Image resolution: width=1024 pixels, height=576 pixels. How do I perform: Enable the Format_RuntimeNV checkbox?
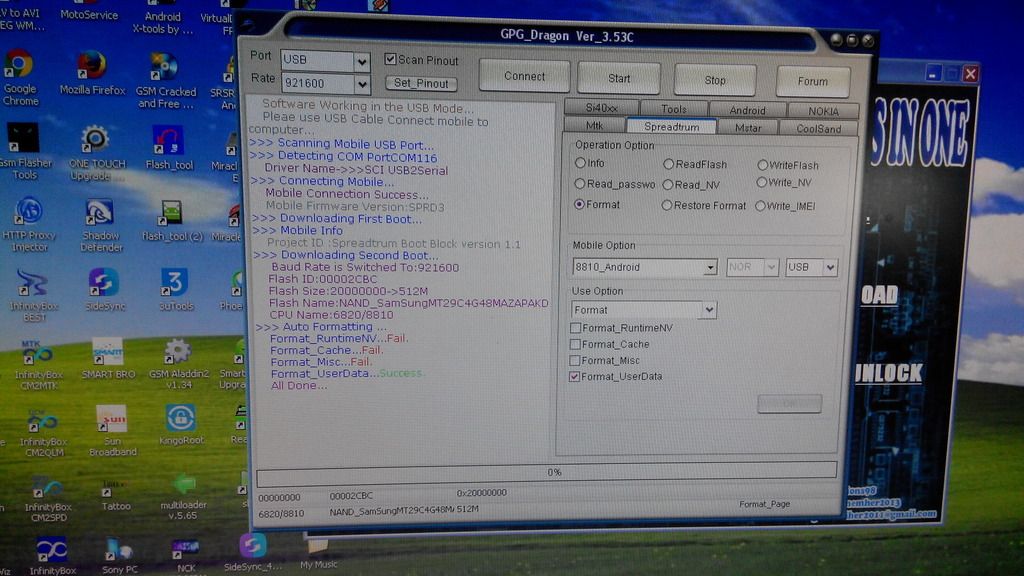pyautogui.click(x=575, y=328)
